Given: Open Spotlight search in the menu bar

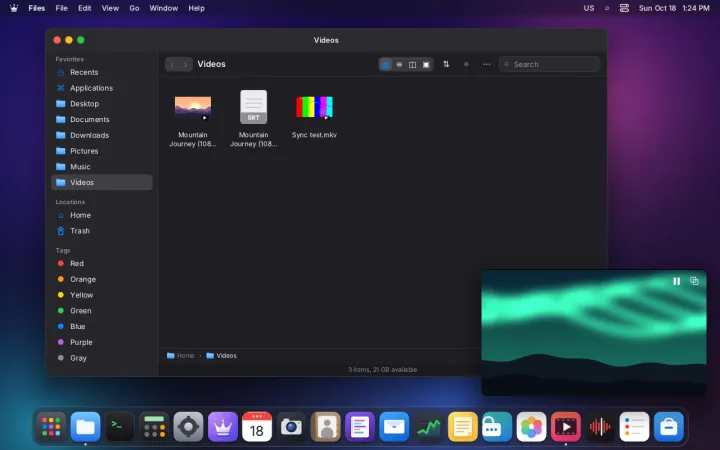Looking at the screenshot, I should tap(607, 8).
